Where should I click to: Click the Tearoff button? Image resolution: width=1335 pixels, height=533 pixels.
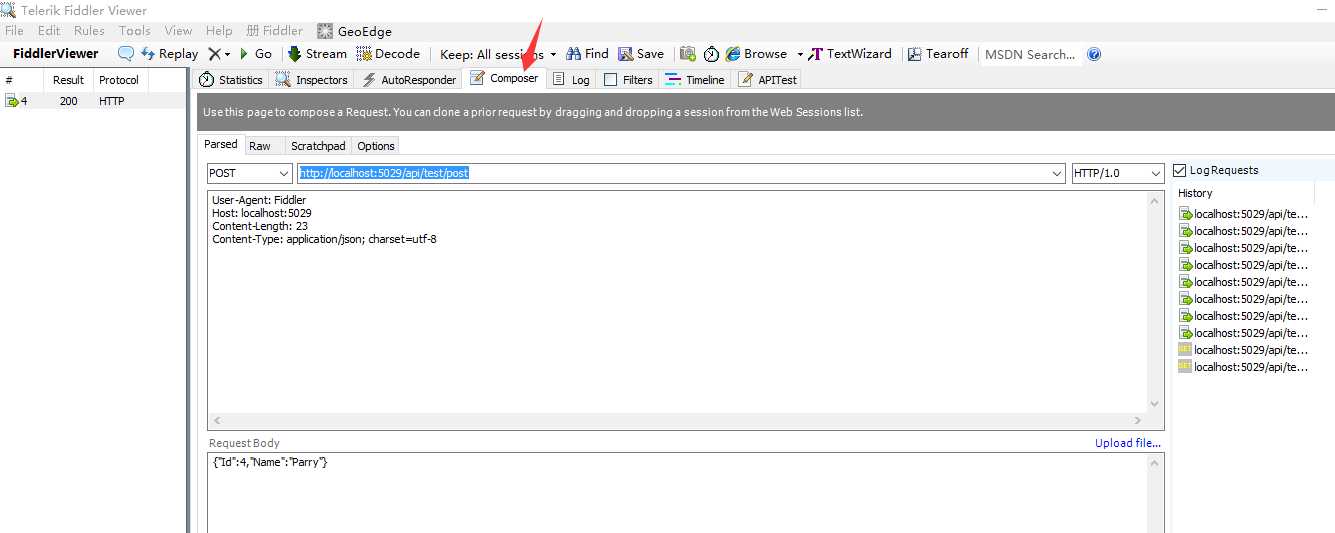pyautogui.click(x=938, y=54)
